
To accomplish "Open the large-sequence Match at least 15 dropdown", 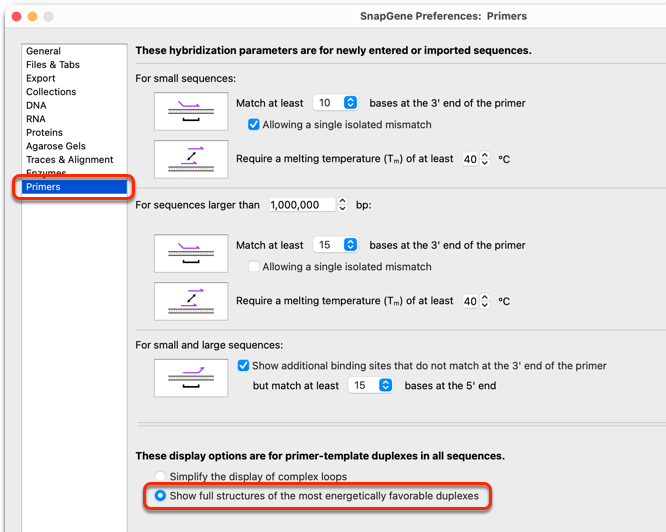I will pyautogui.click(x=336, y=245).
